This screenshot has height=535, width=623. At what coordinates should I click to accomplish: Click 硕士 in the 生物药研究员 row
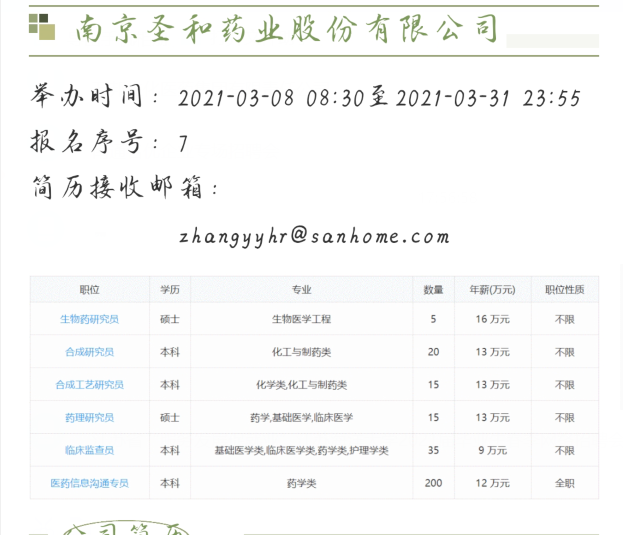click(x=170, y=319)
